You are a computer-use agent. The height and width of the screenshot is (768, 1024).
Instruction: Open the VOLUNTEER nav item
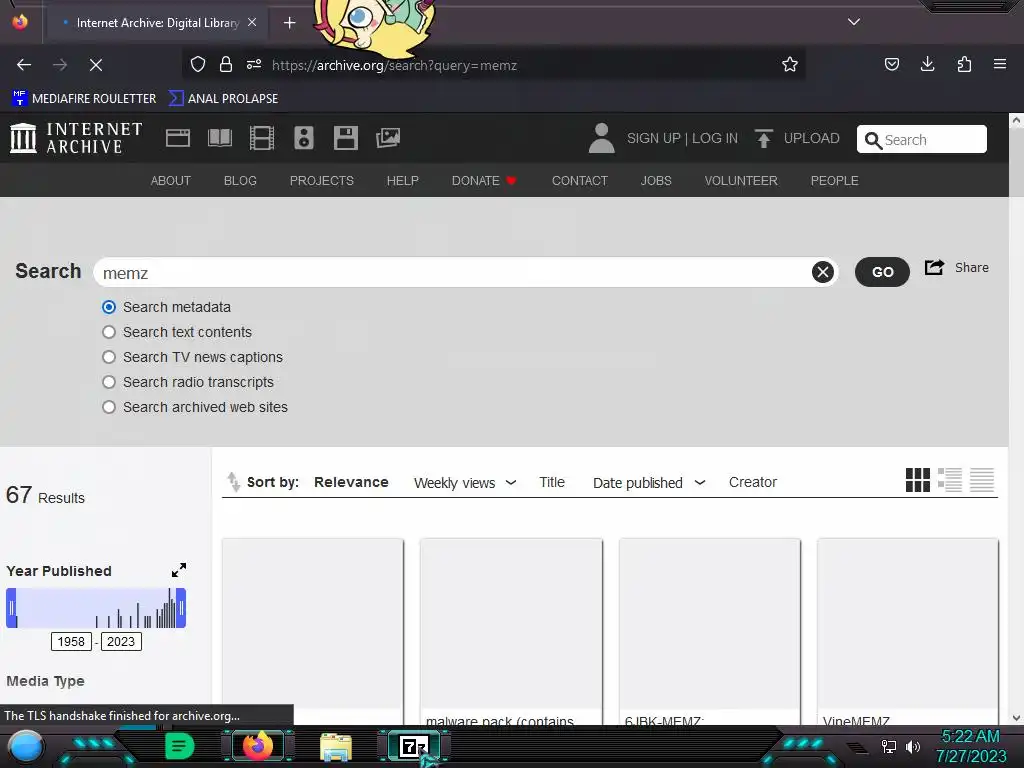(x=741, y=181)
